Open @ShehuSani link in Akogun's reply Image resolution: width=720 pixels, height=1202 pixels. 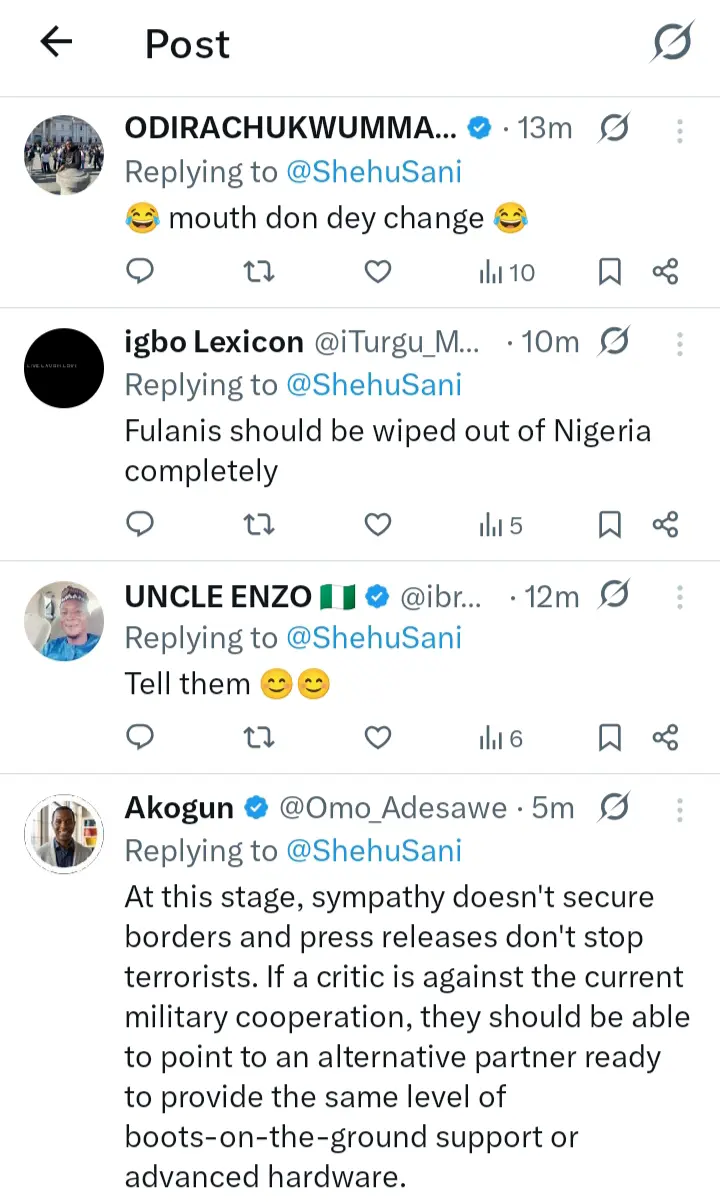[374, 850]
